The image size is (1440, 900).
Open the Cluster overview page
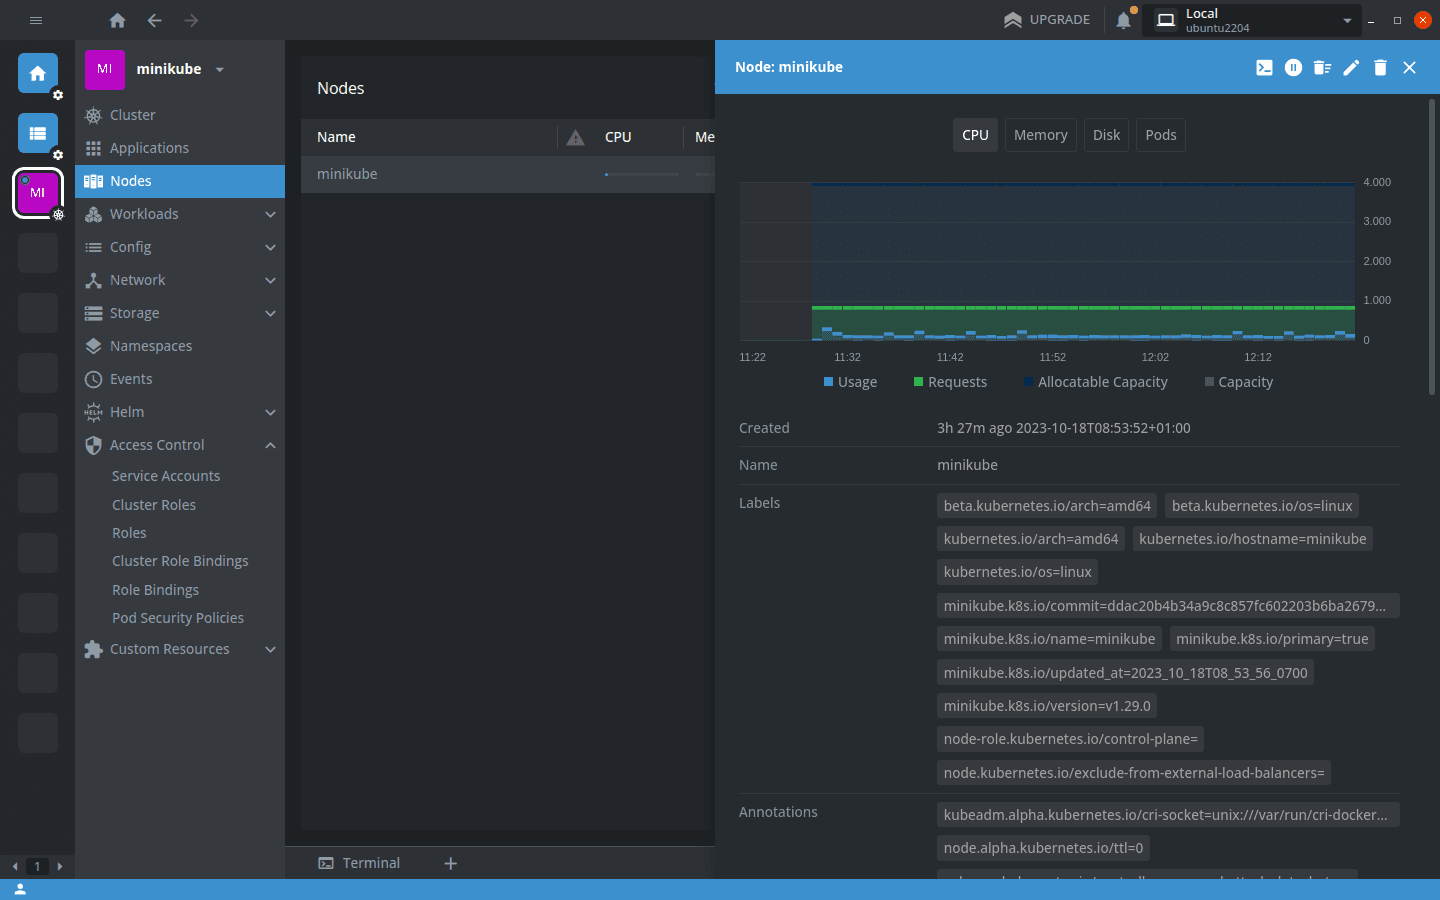pyautogui.click(x=180, y=115)
